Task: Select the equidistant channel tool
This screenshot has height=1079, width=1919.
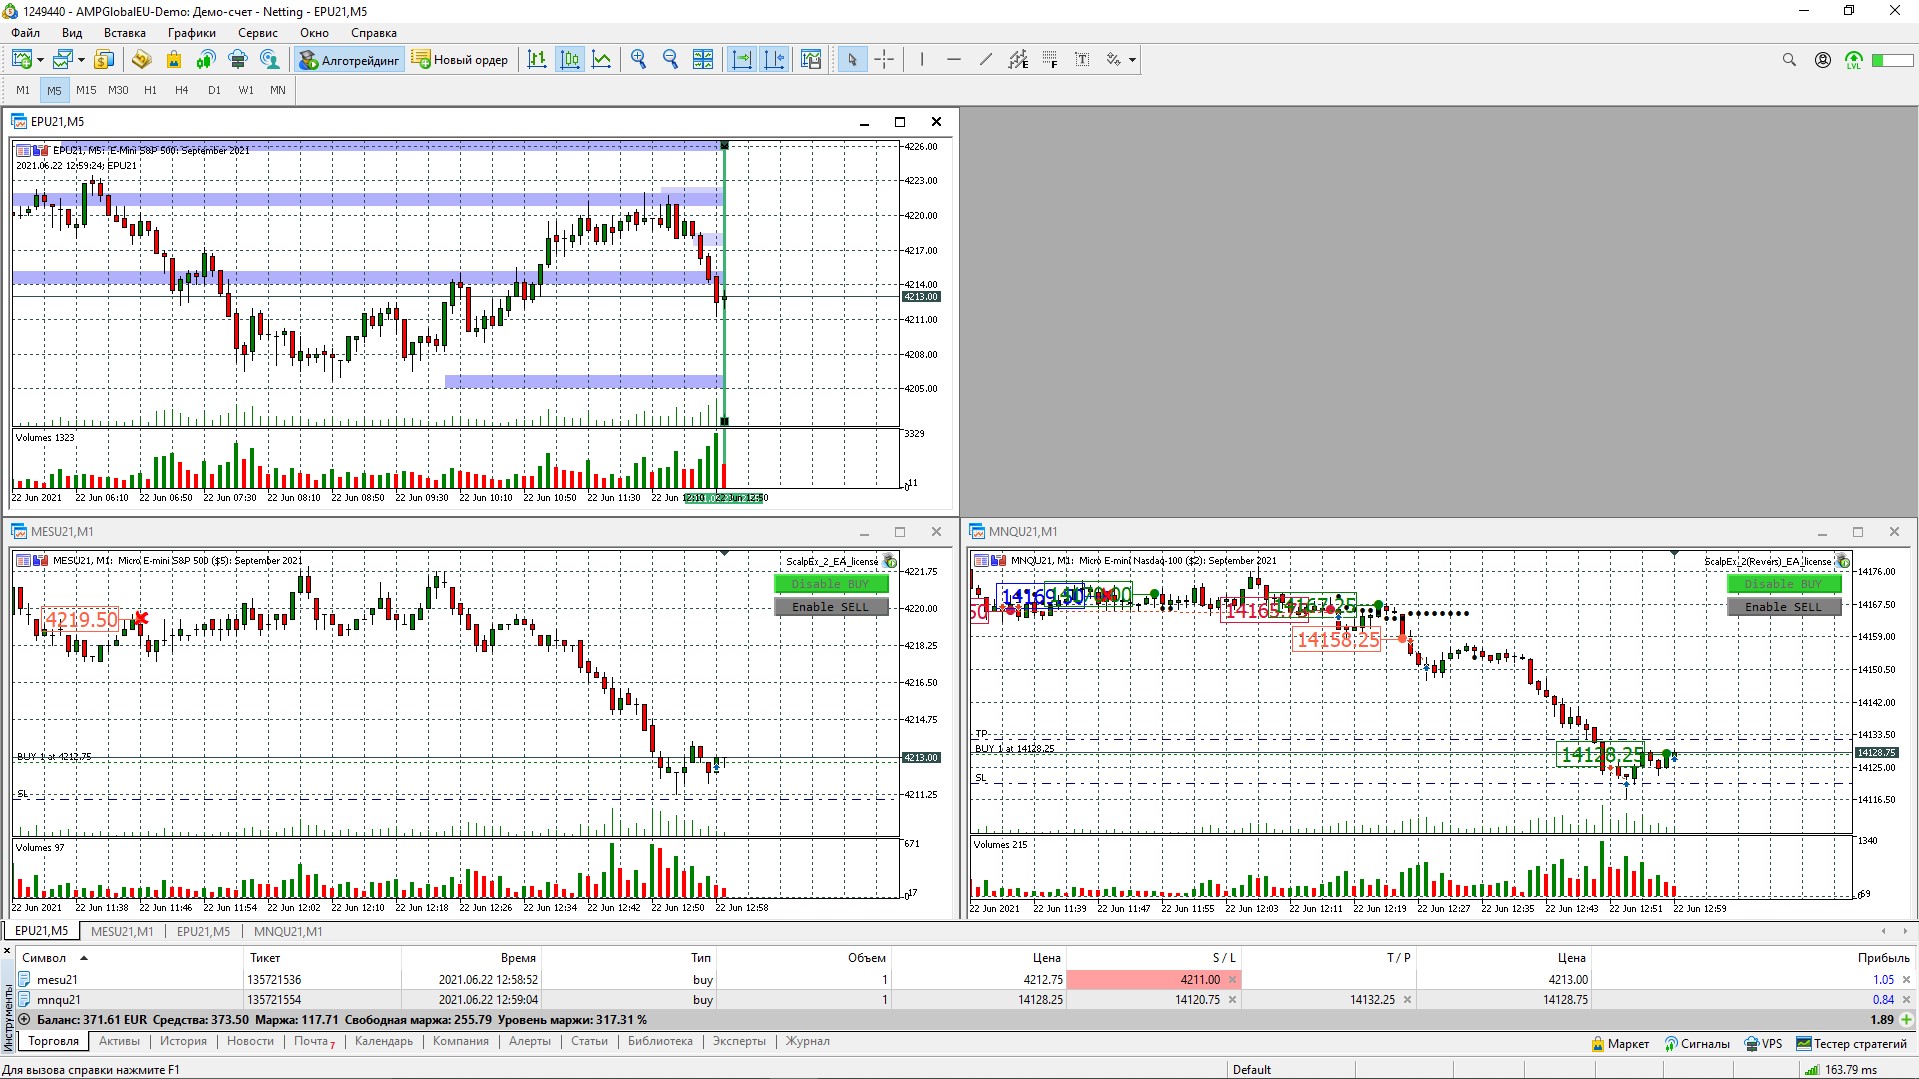Action: (x=1018, y=60)
